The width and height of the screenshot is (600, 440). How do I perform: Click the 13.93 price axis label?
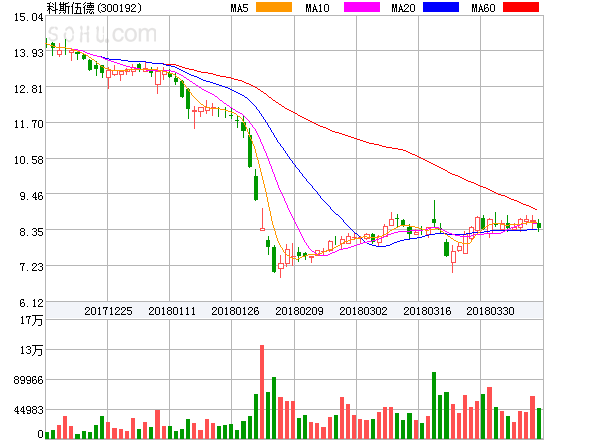tap(29, 53)
